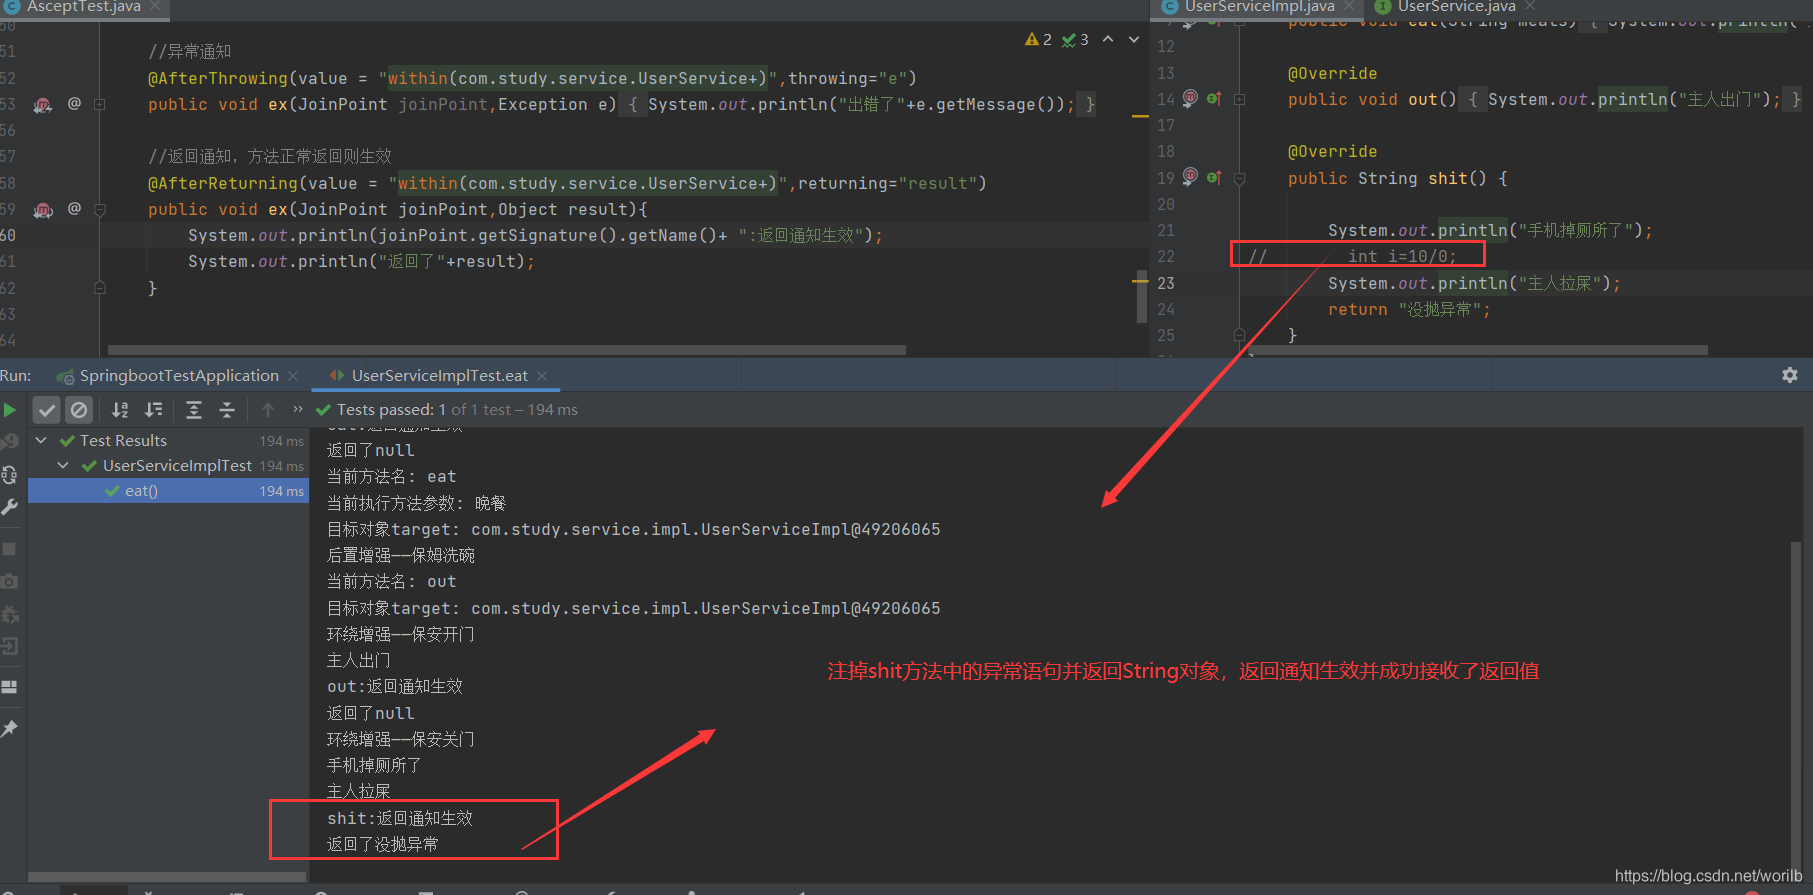Click implements-method gutter icon on line 14

click(x=1214, y=98)
